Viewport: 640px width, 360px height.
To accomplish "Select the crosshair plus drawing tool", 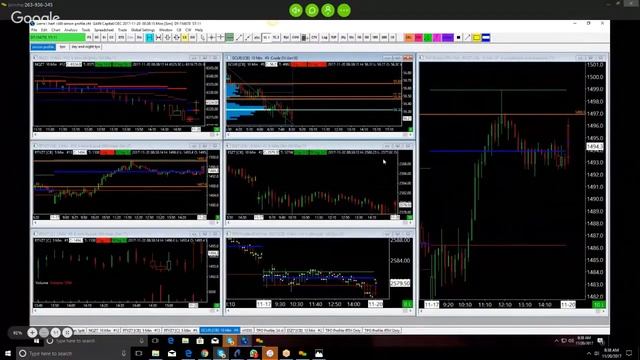I will 211,38.
